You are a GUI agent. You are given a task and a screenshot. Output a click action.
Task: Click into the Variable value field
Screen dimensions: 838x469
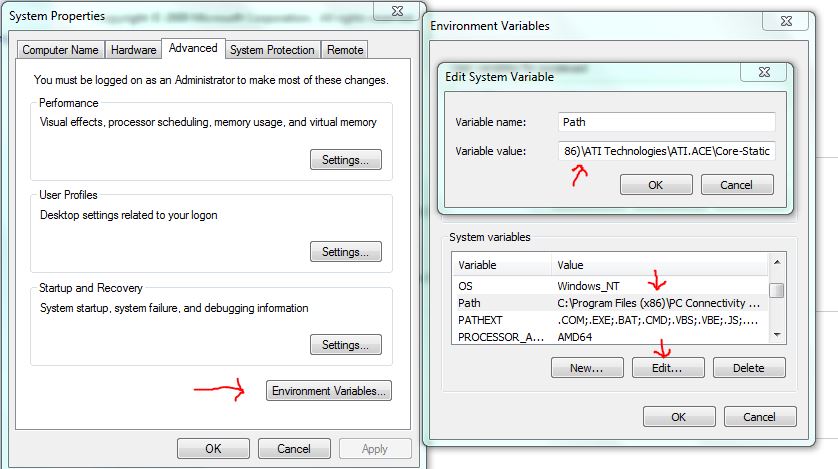click(667, 152)
